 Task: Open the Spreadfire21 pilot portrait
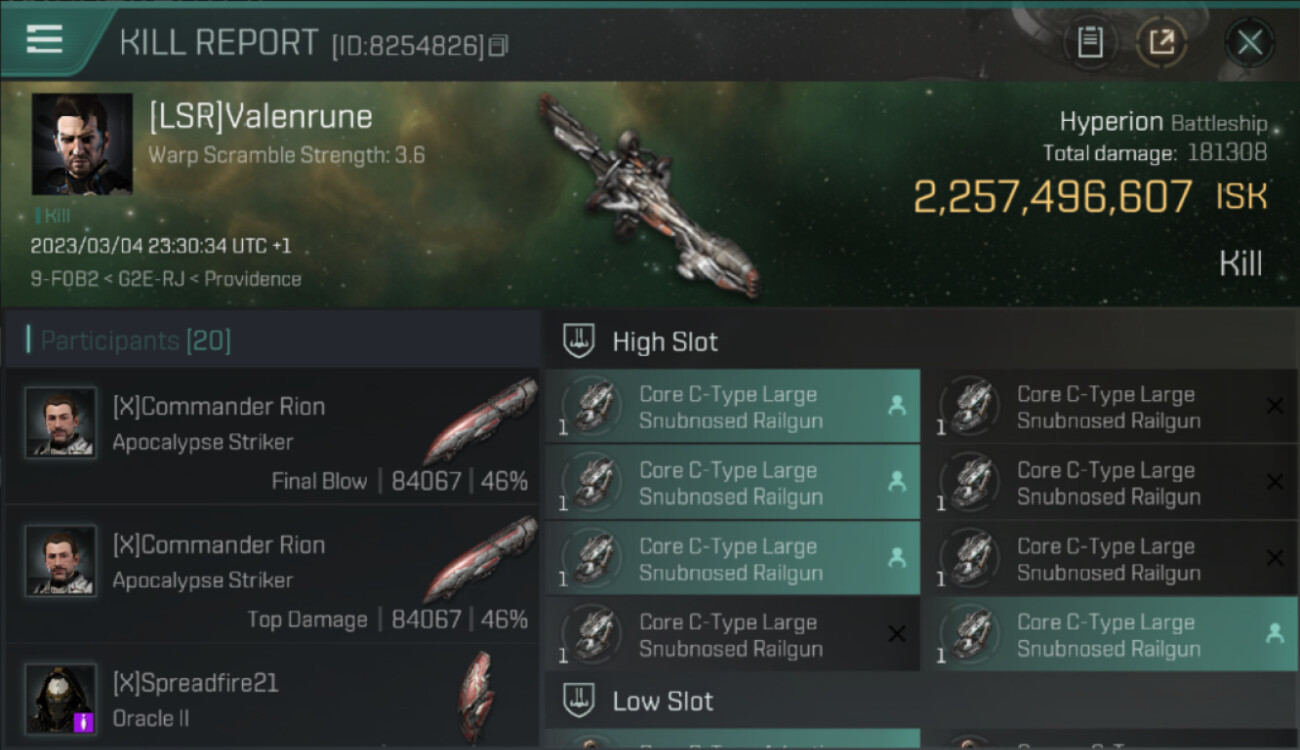[x=61, y=698]
